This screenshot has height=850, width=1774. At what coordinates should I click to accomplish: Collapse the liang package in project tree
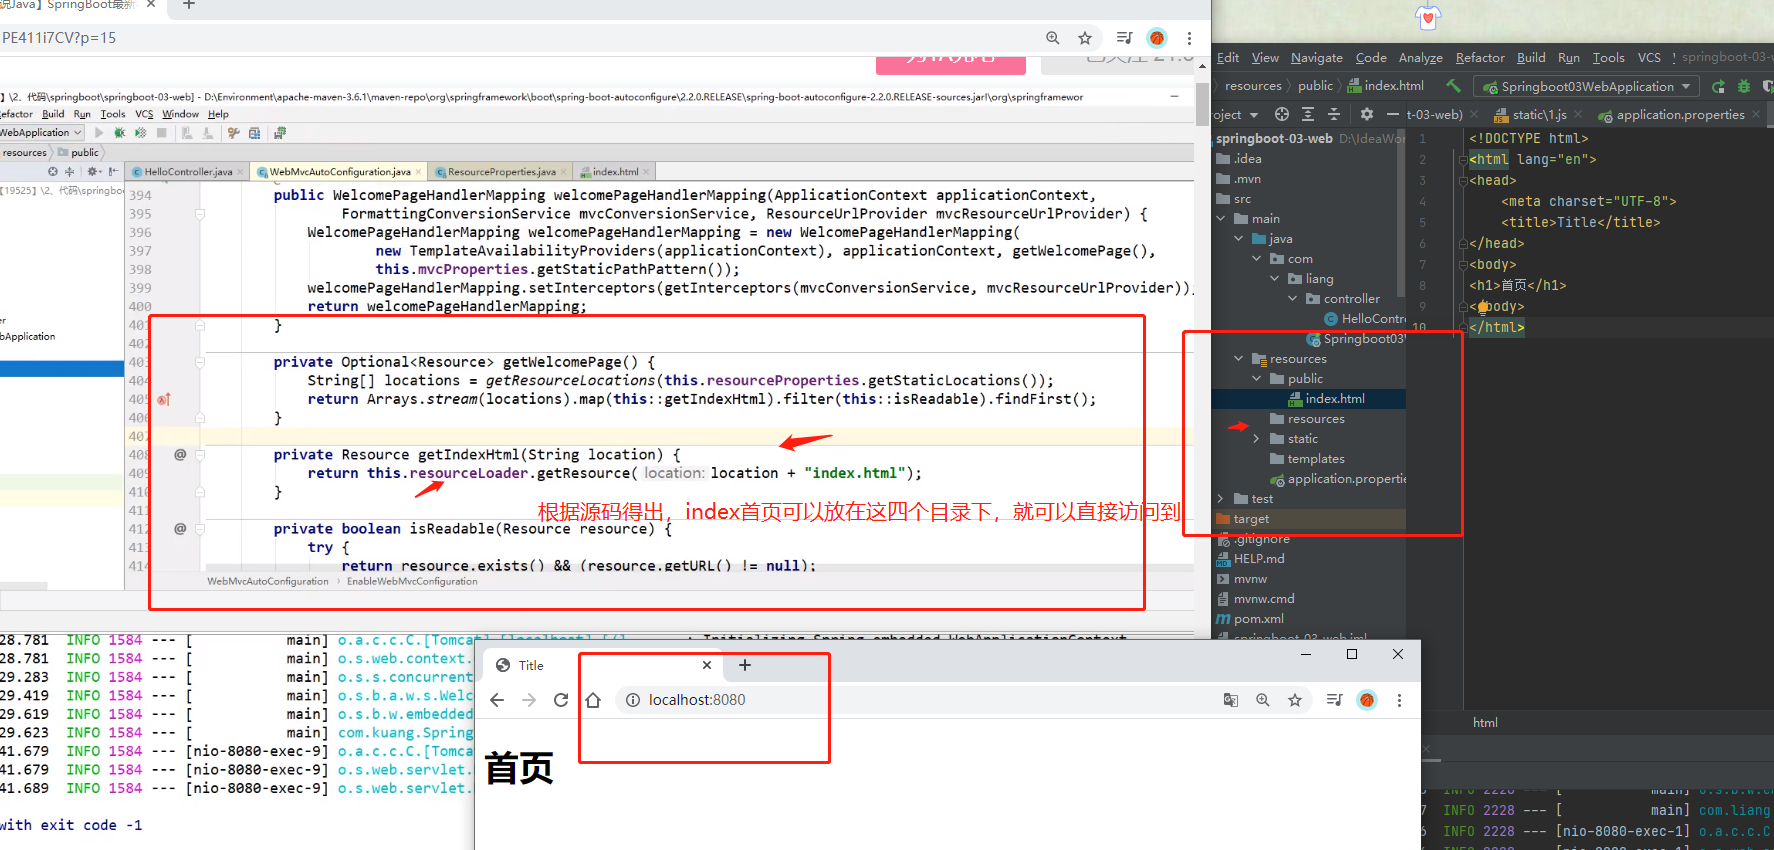coord(1275,279)
